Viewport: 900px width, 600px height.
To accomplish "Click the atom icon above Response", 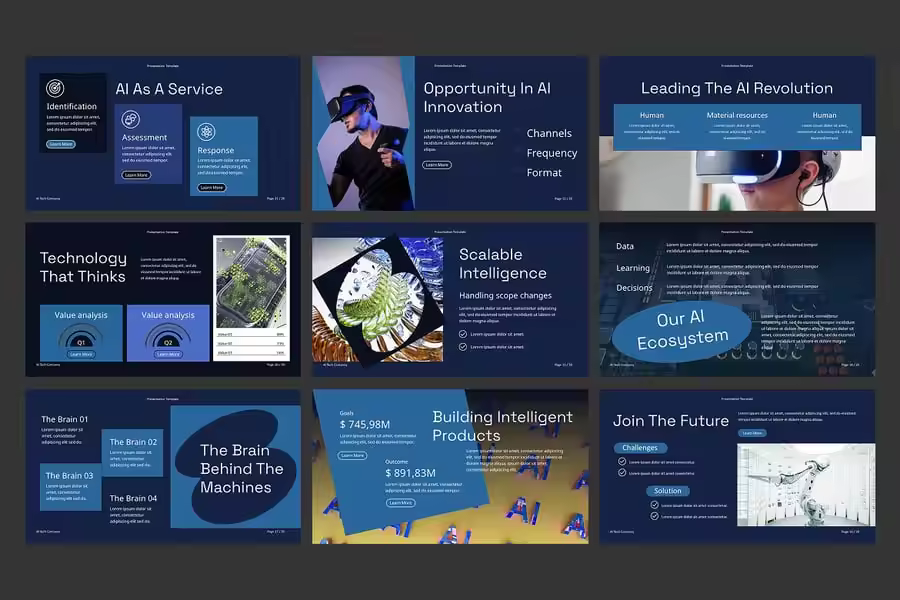I will 206,132.
